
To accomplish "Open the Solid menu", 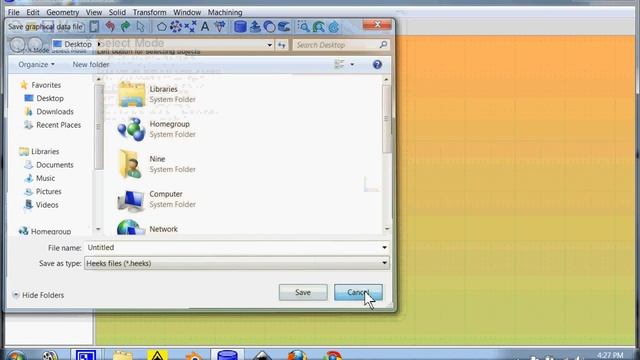I will point(117,12).
